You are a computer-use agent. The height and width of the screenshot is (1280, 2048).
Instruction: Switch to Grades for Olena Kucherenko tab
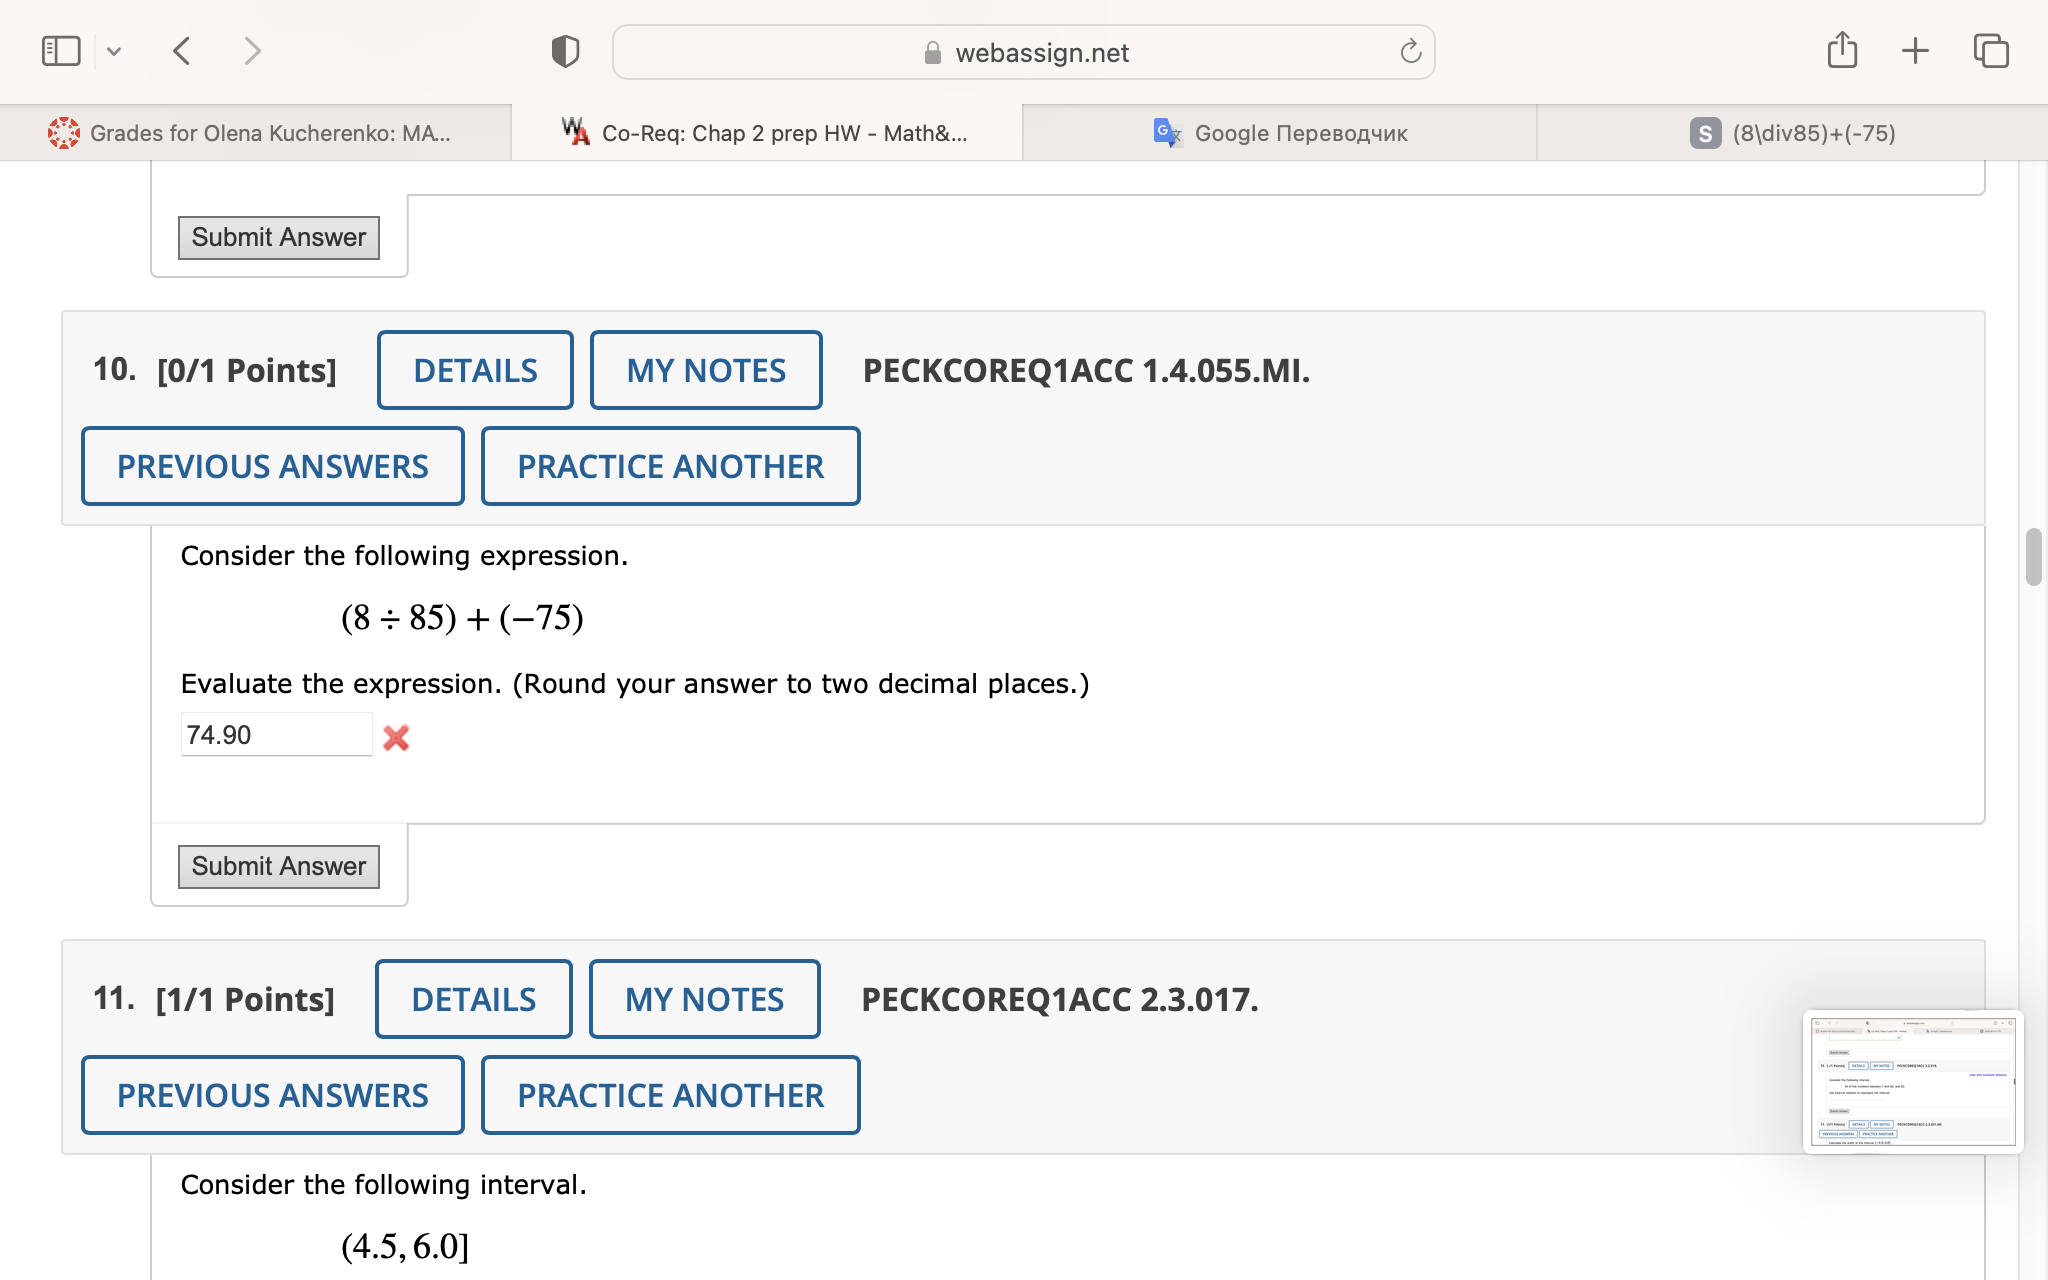point(256,133)
